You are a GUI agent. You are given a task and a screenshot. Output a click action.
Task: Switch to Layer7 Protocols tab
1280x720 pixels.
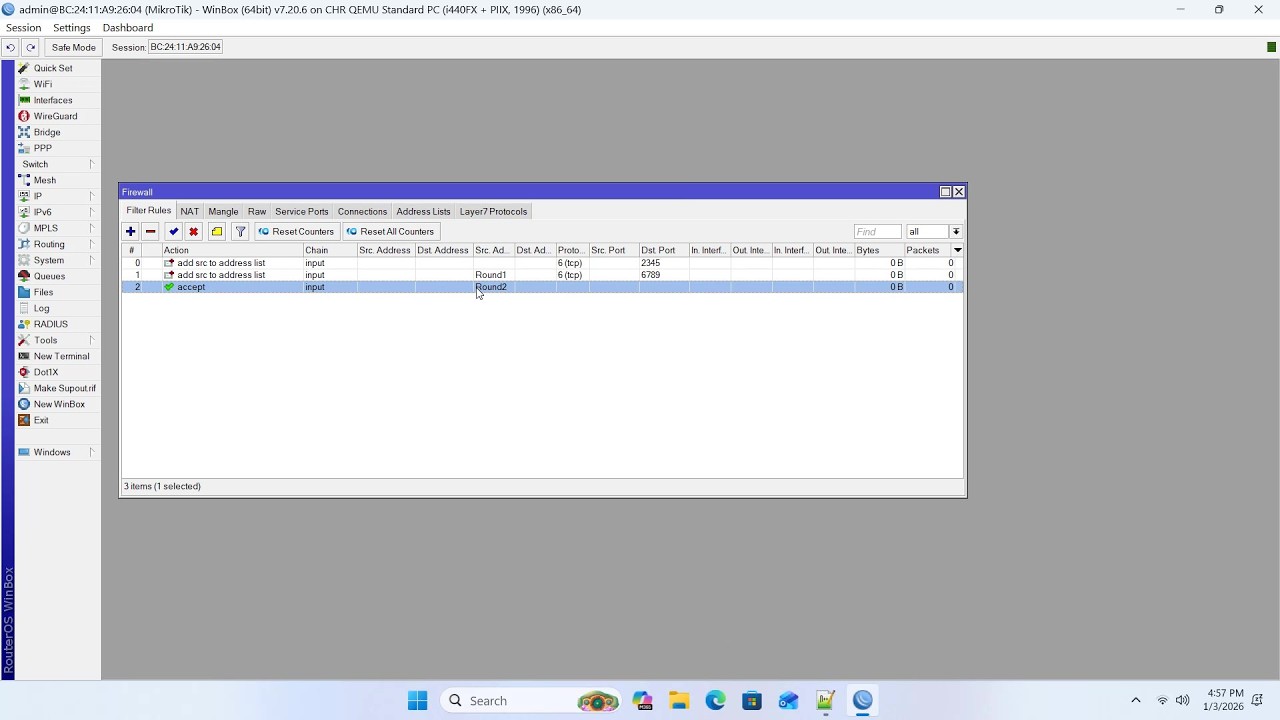point(493,211)
